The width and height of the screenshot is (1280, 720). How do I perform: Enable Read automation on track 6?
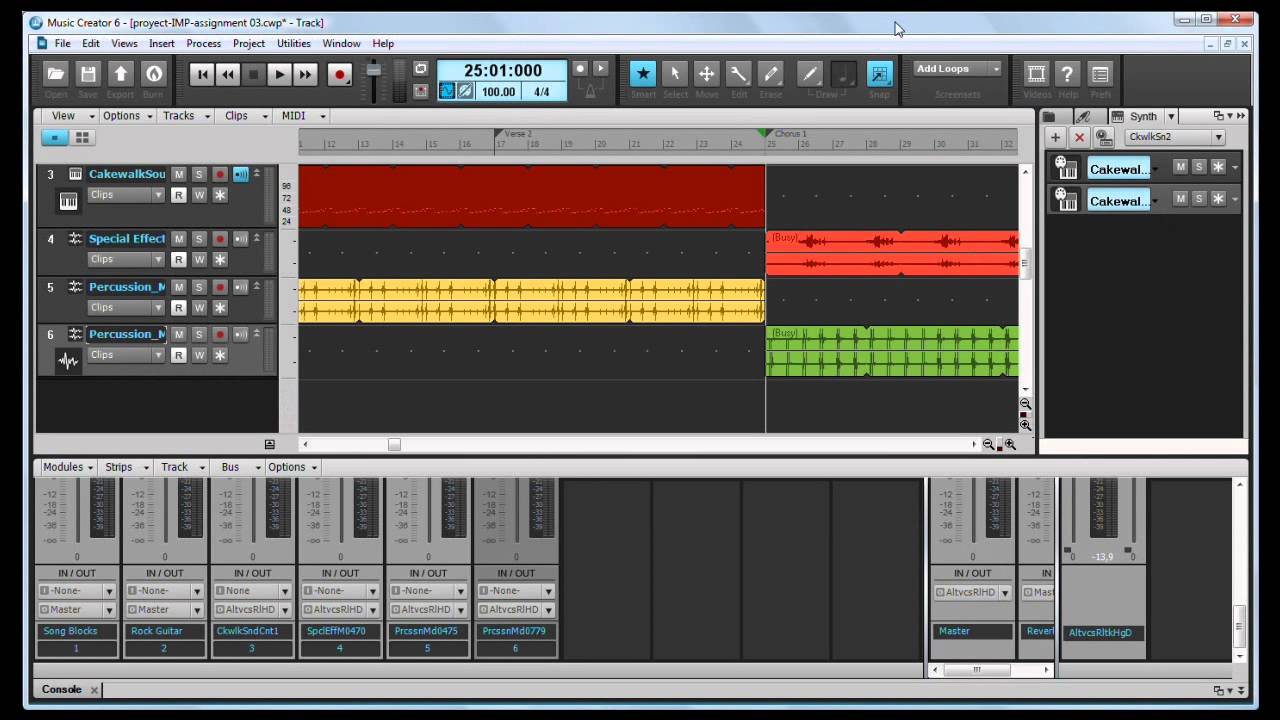pyautogui.click(x=178, y=355)
